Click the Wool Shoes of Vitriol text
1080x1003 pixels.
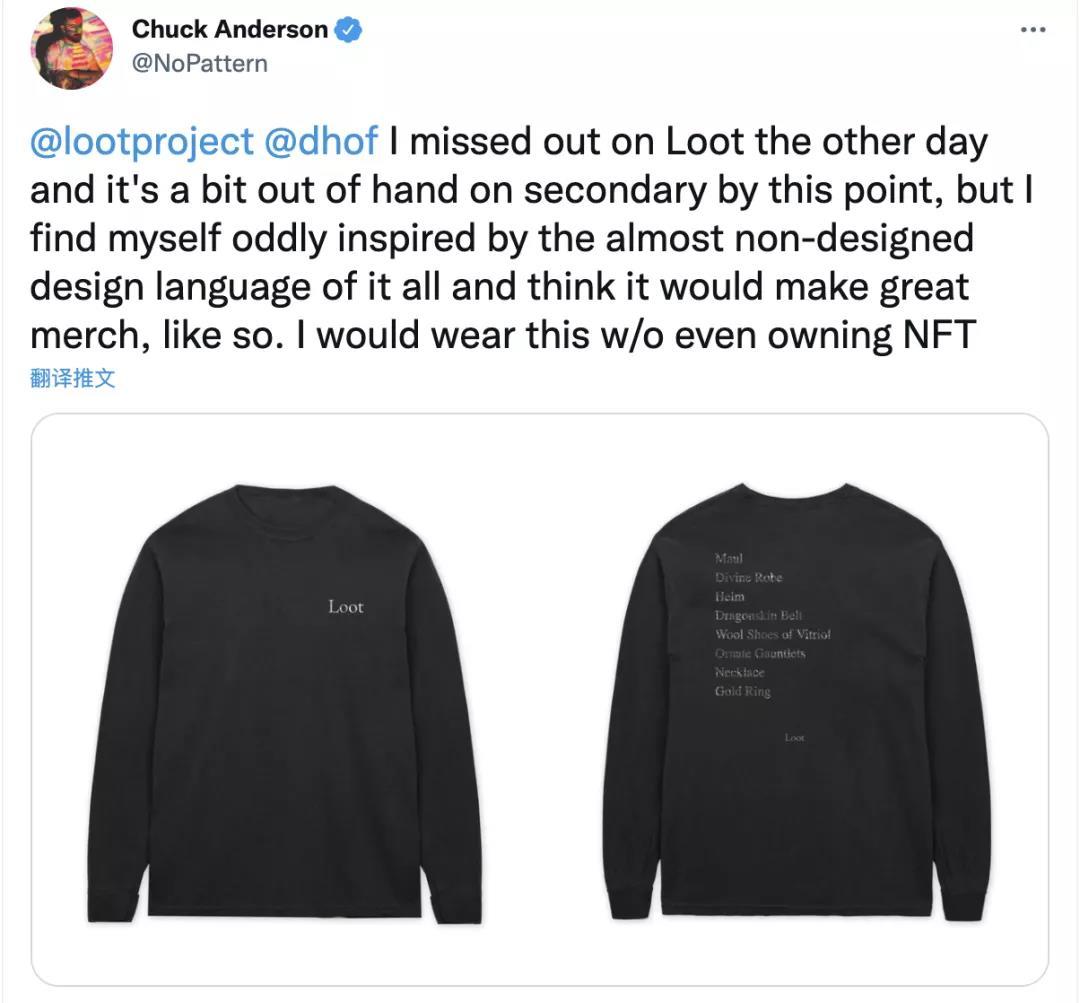pos(772,634)
